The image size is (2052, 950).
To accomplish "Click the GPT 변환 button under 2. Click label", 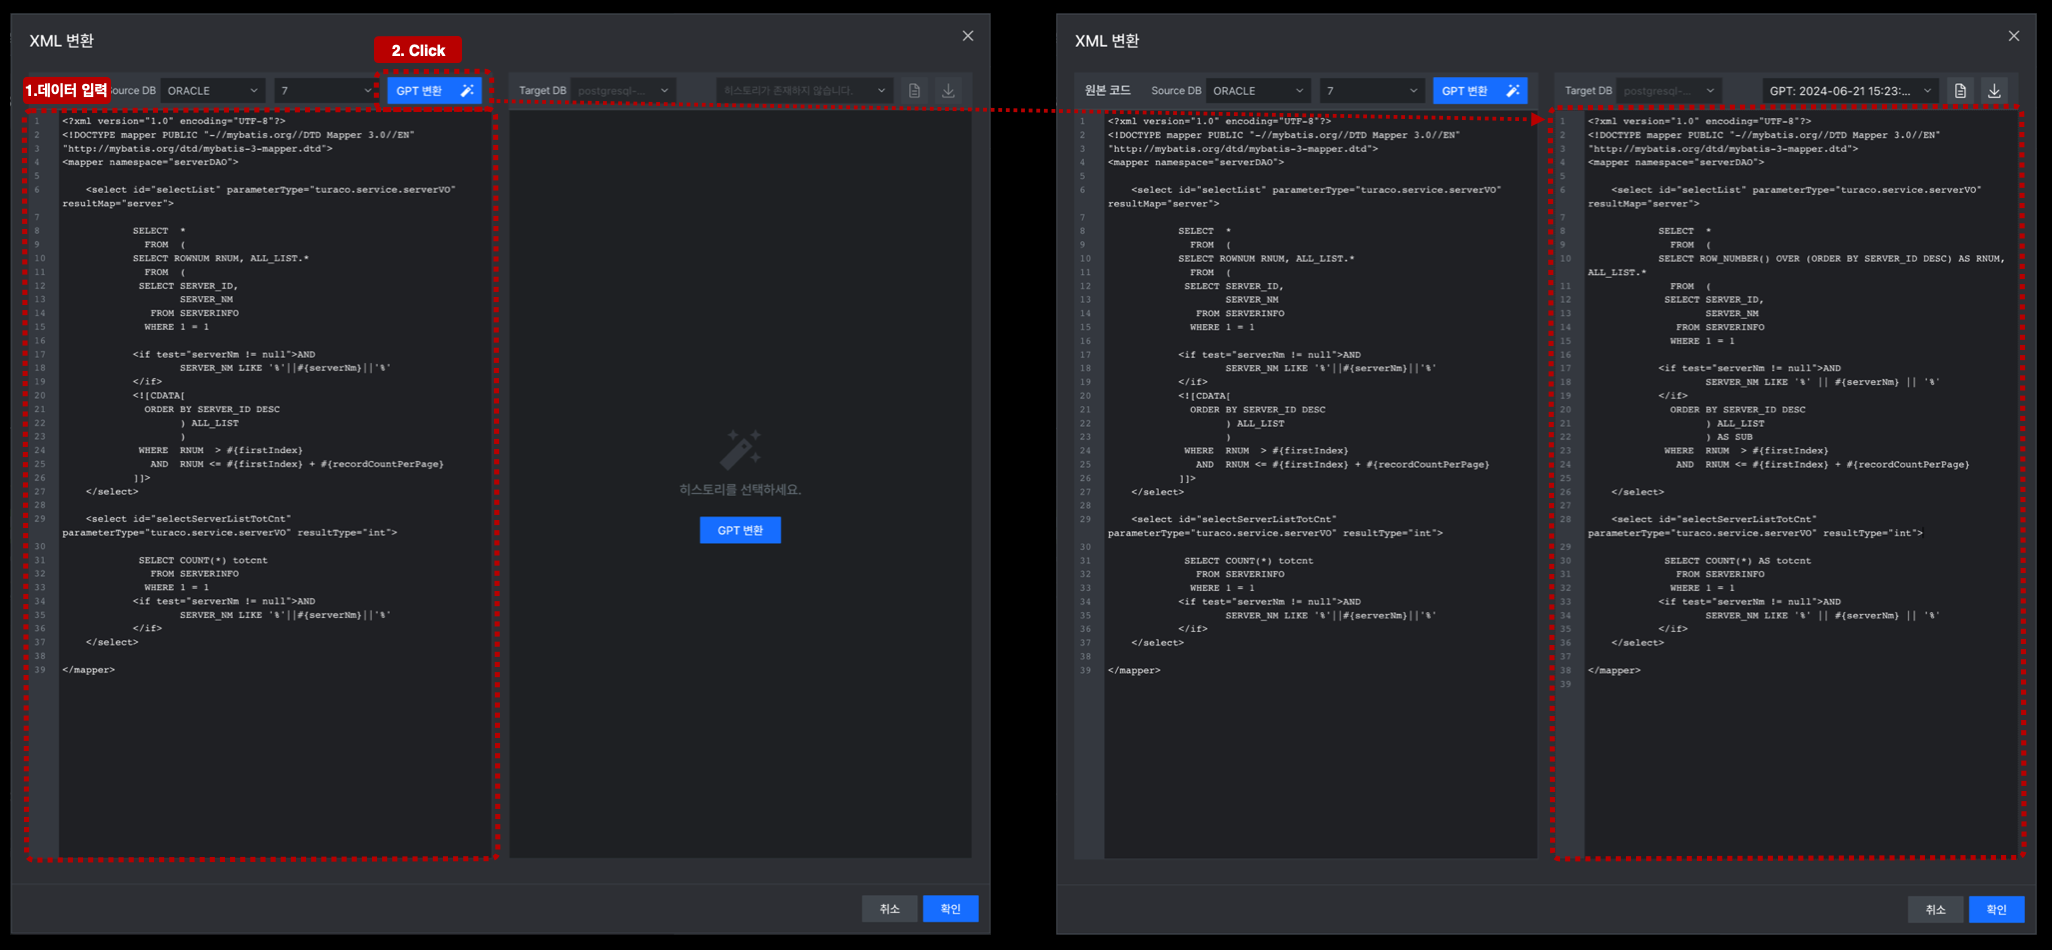I will (x=435, y=91).
